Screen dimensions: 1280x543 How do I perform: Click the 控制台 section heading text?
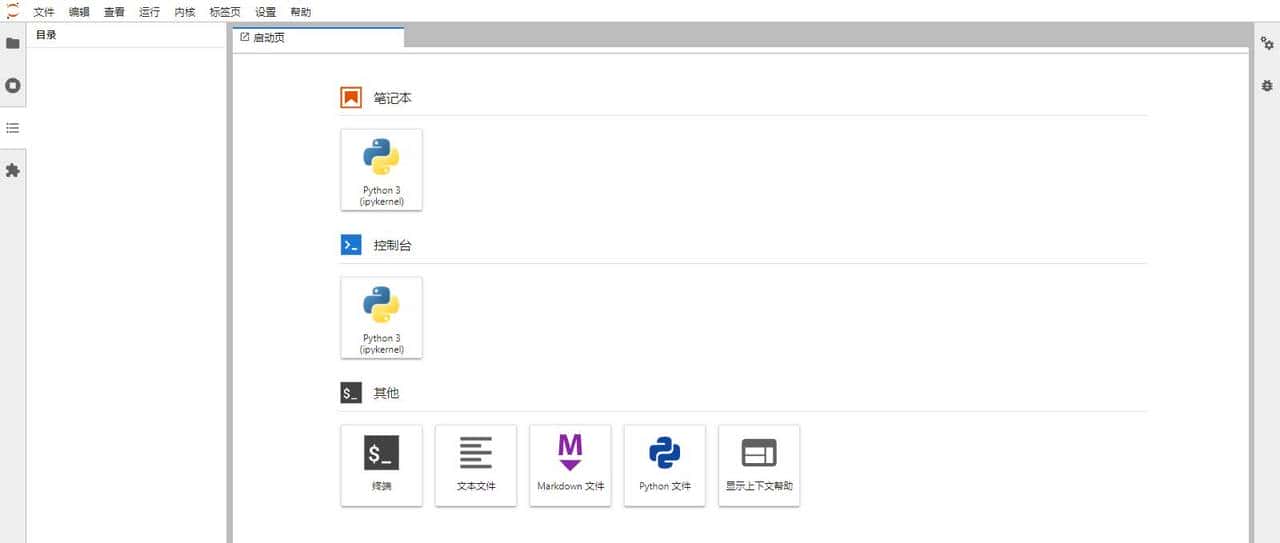393,245
